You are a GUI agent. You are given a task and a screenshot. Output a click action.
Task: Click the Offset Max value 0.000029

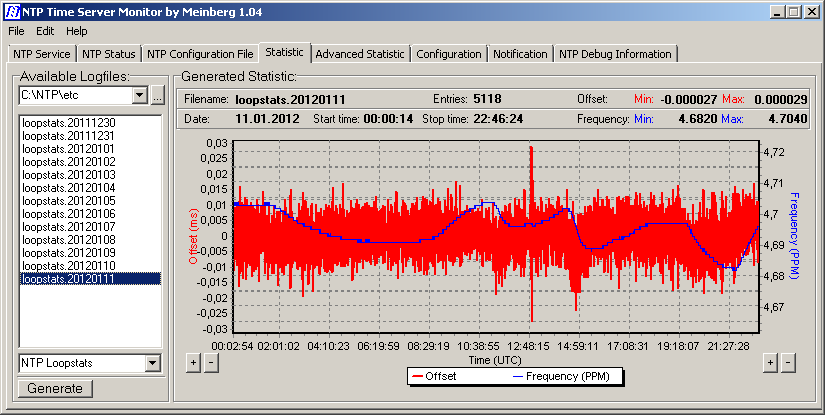tap(780, 99)
